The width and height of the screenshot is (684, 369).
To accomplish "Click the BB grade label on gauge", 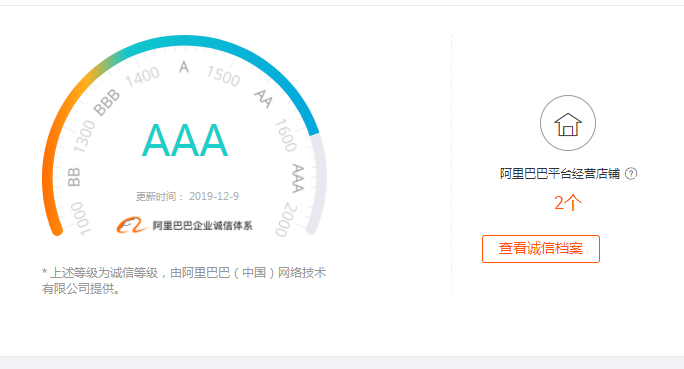I will [74, 177].
